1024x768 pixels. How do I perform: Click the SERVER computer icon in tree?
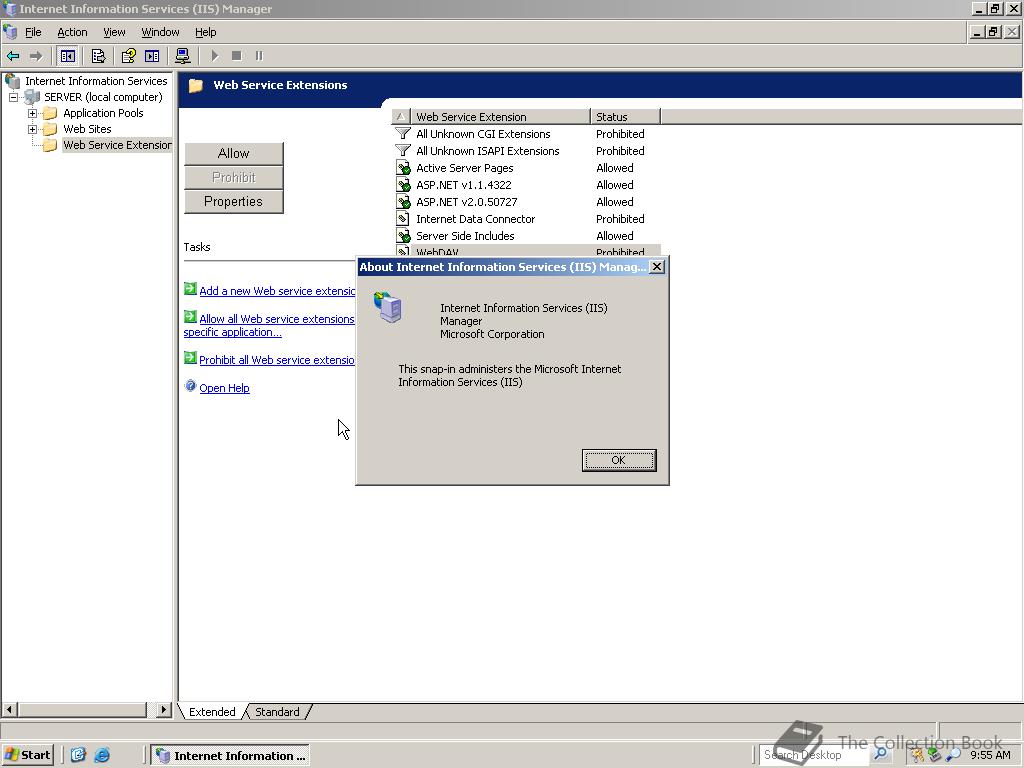[x=32, y=97]
